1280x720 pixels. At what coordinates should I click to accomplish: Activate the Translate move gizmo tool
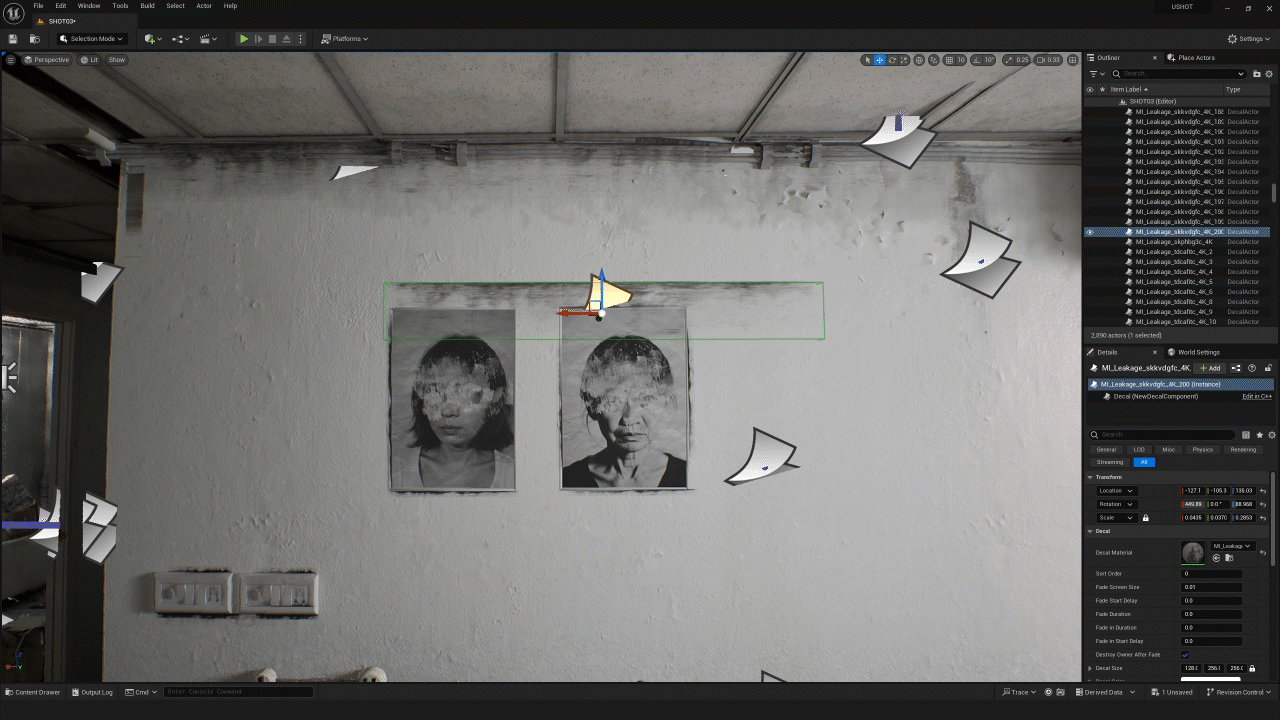tap(880, 60)
